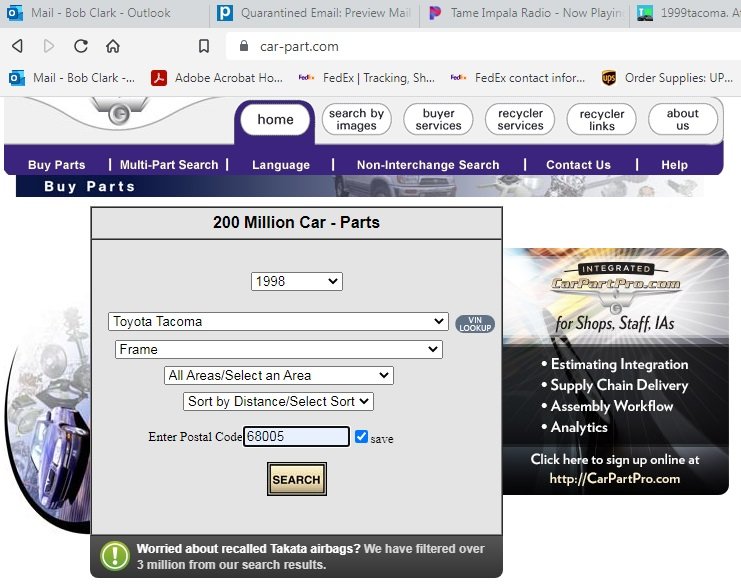This screenshot has height=587, width=741.
Task: Bookmark this page with the bookmark icon
Action: click(x=204, y=46)
